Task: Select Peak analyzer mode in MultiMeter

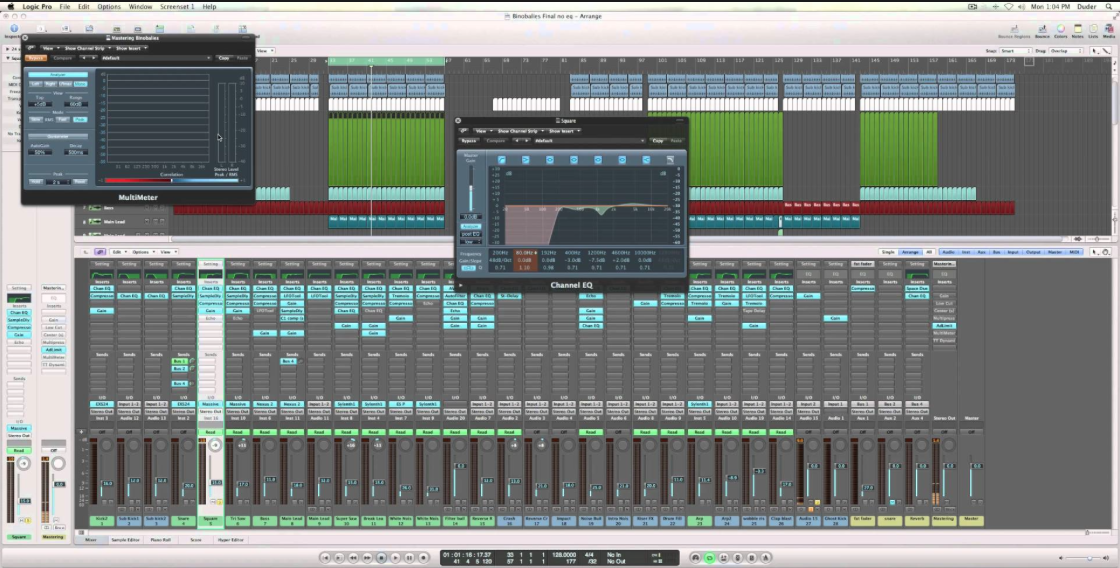Action: [80, 119]
